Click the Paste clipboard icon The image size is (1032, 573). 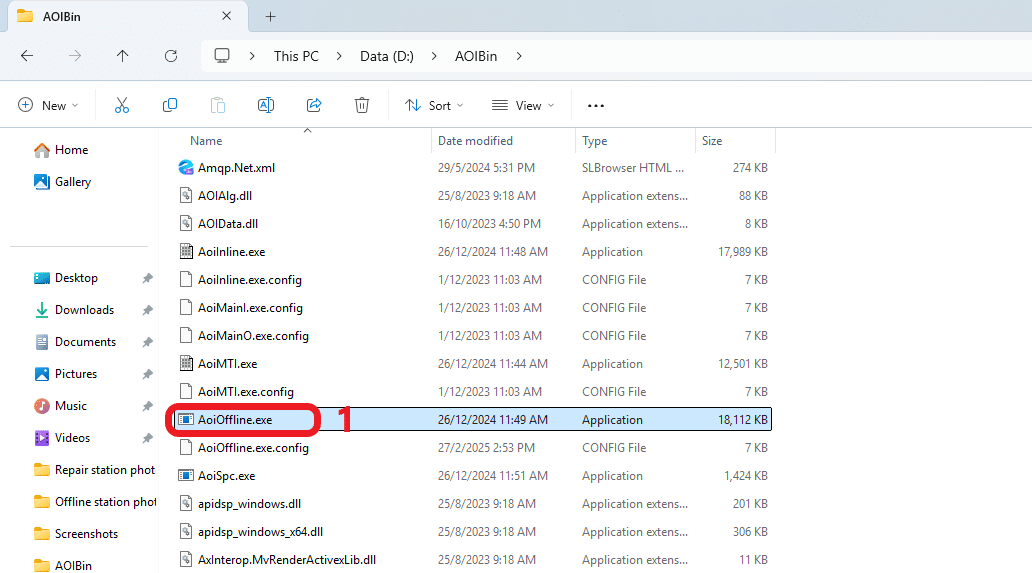coord(218,105)
